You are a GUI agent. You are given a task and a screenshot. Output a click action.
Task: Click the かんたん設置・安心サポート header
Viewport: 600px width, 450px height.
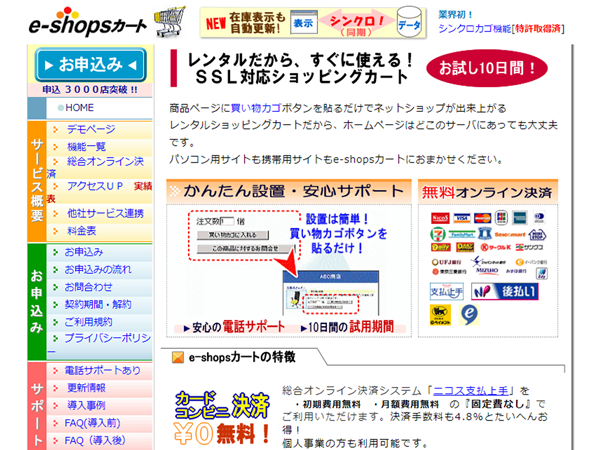click(289, 191)
